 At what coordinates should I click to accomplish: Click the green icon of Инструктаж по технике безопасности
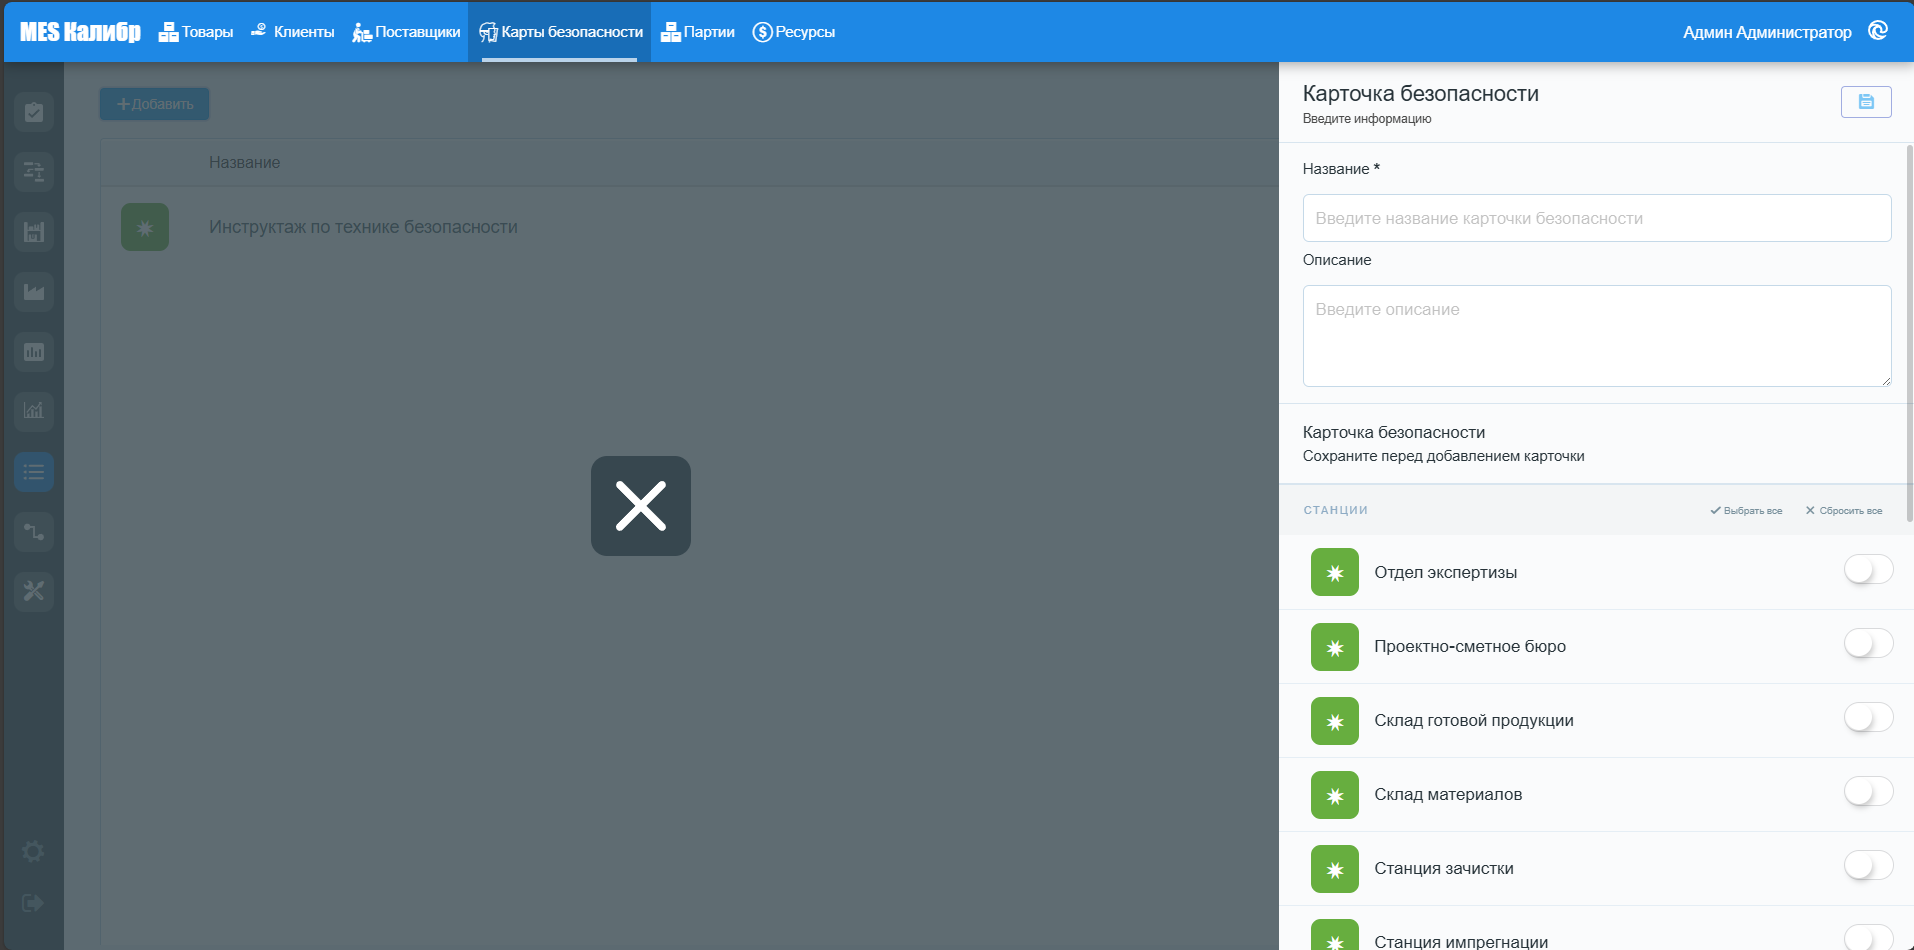145,227
